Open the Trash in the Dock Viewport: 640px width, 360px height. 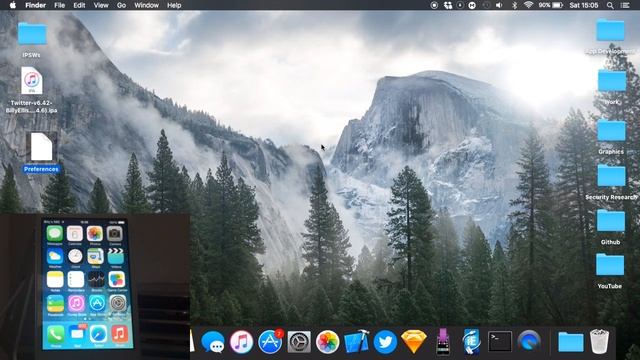[x=599, y=341]
